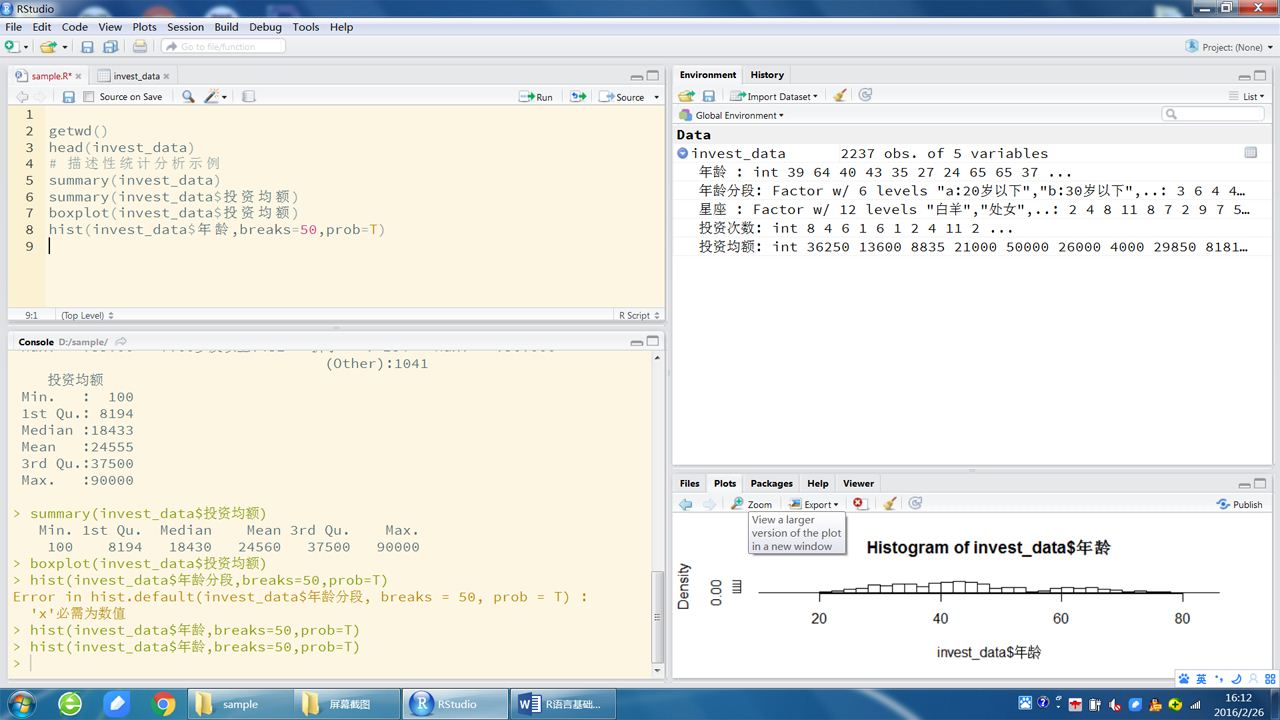Screen dimensions: 1280x720
Task: Close the invest_data tab
Action: pos(167,76)
